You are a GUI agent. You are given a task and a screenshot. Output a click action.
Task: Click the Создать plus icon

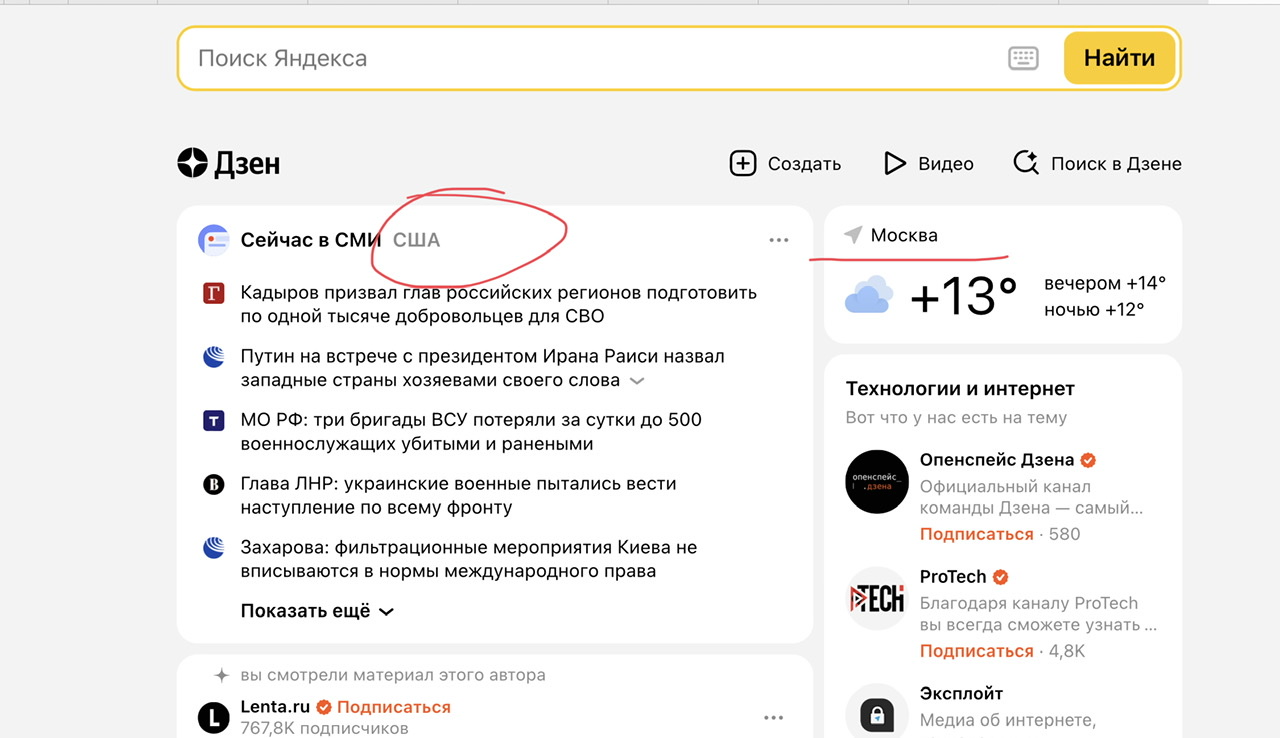(x=742, y=163)
